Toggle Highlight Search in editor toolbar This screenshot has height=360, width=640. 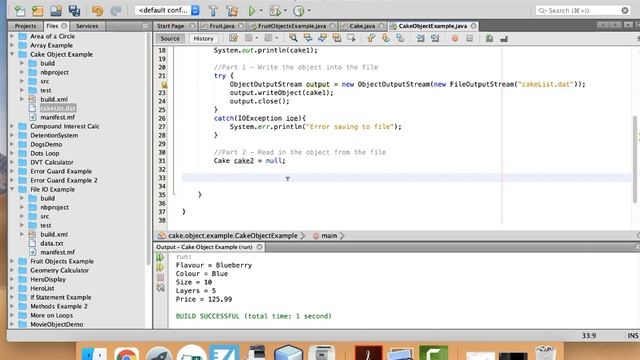coord(337,38)
